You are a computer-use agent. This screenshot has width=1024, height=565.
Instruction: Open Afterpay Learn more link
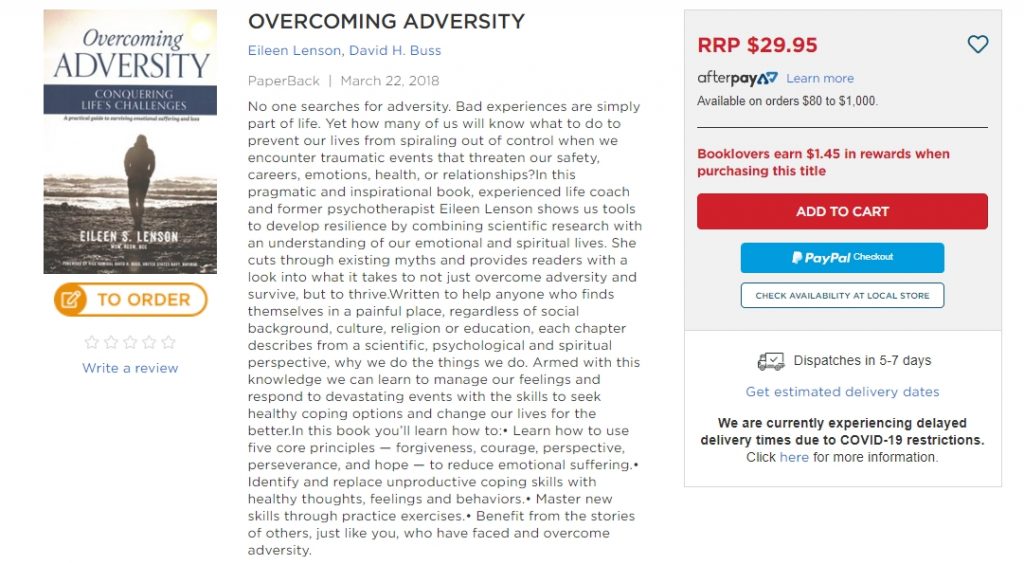[x=820, y=78]
